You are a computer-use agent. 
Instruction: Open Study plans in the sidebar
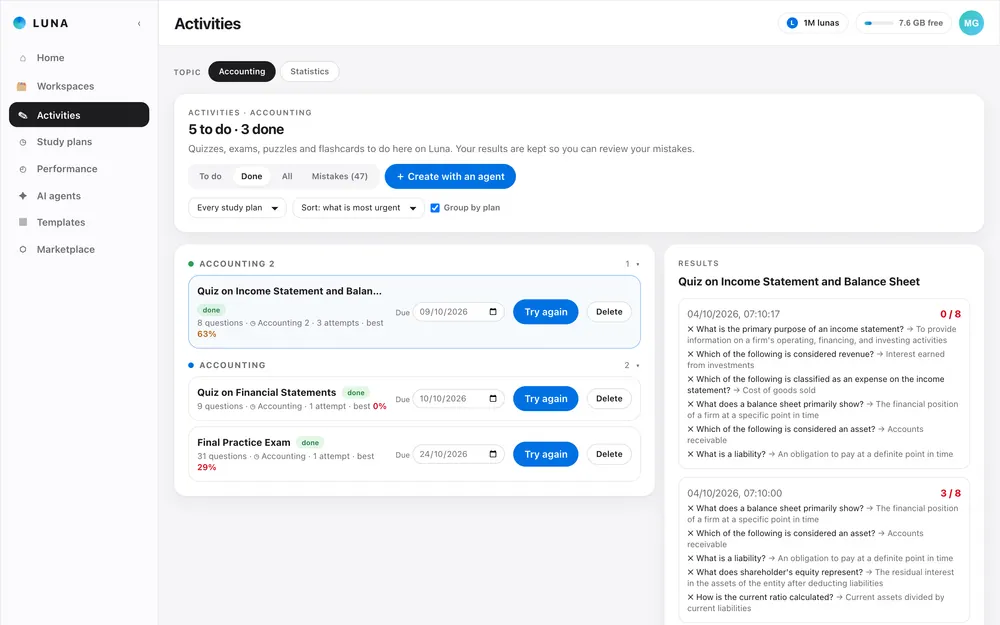(79, 142)
